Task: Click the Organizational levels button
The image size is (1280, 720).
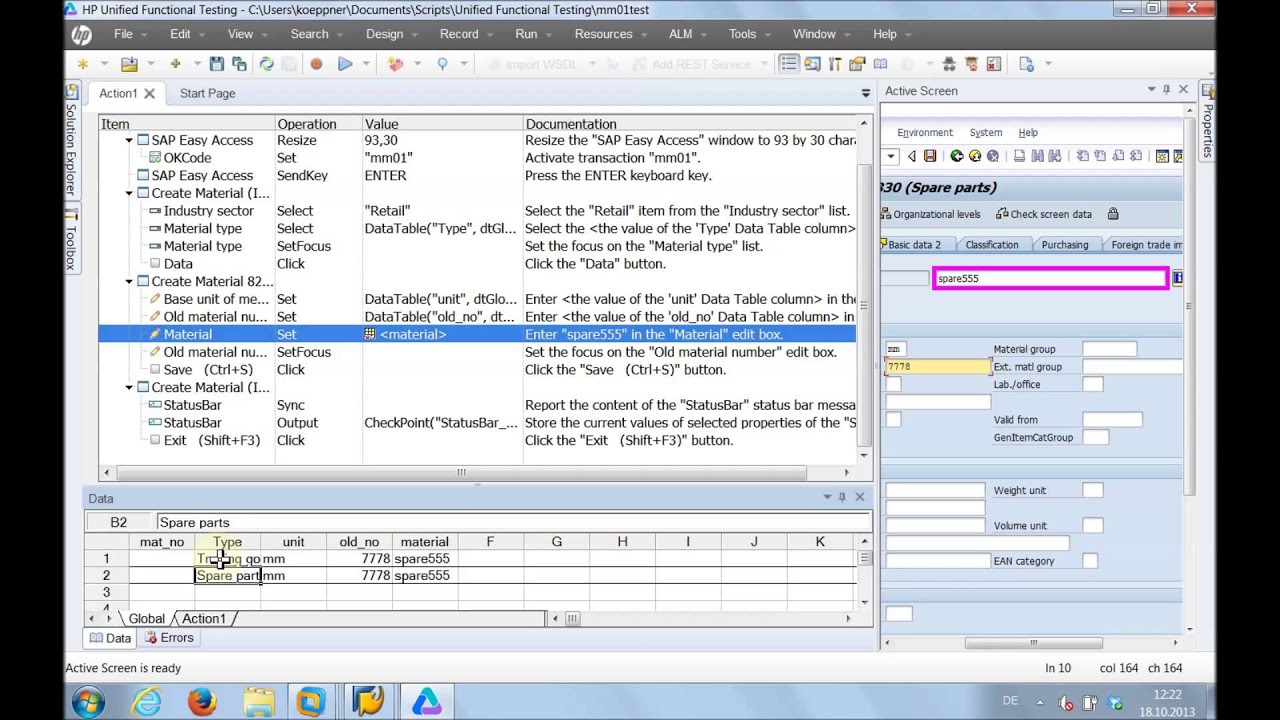Action: (x=930, y=214)
